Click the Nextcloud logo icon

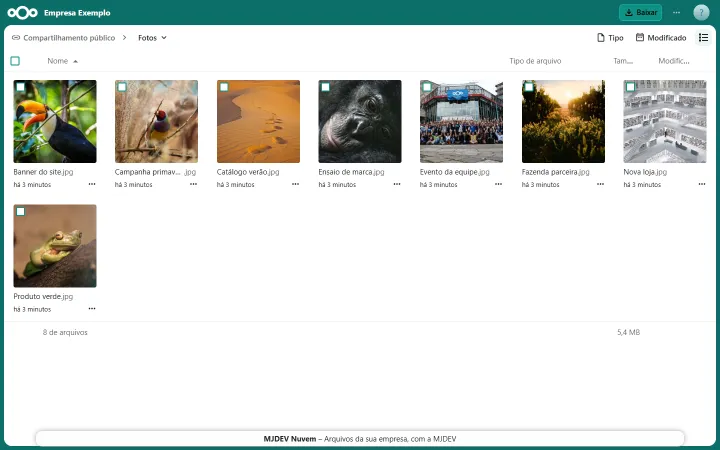[22, 13]
